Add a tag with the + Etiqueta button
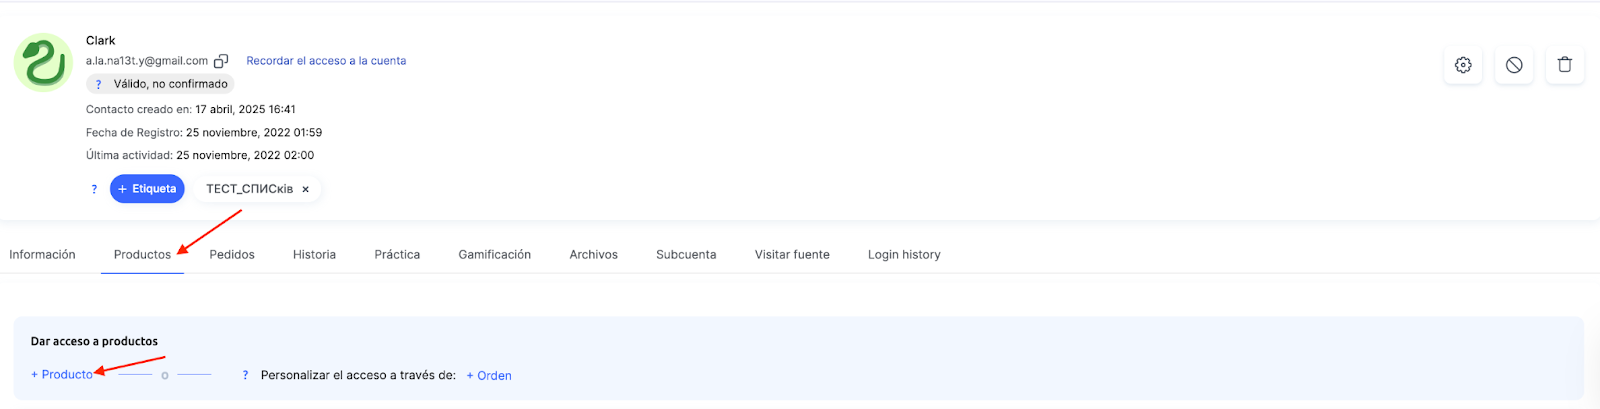The width and height of the screenshot is (1600, 409). pyautogui.click(x=147, y=189)
